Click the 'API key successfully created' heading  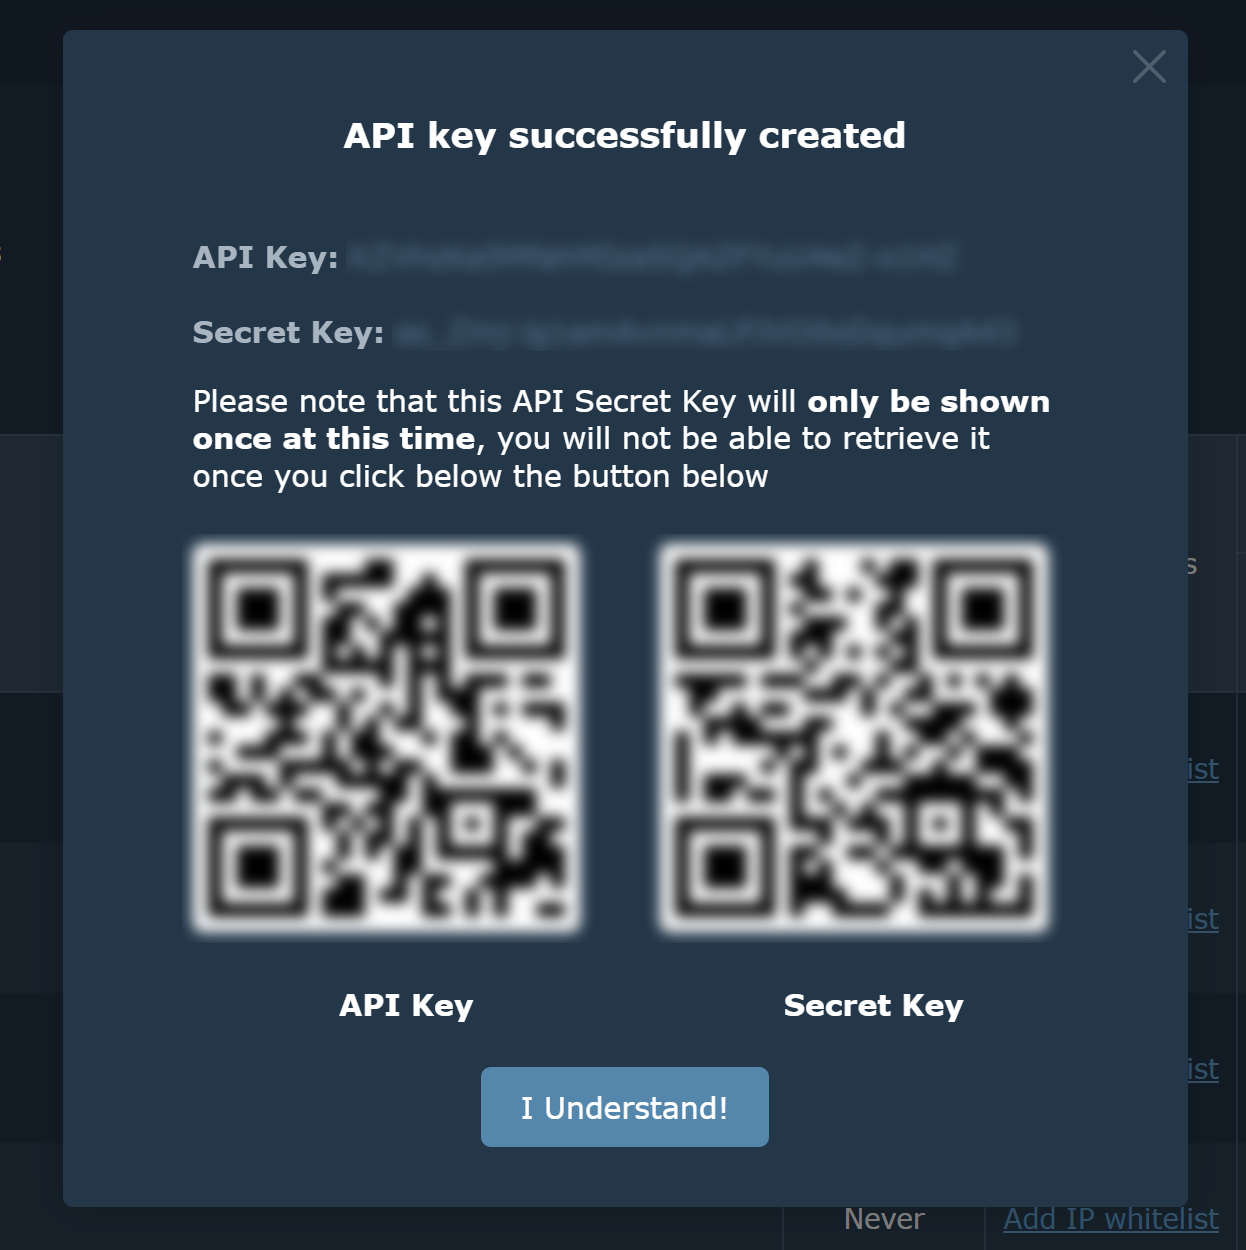625,135
